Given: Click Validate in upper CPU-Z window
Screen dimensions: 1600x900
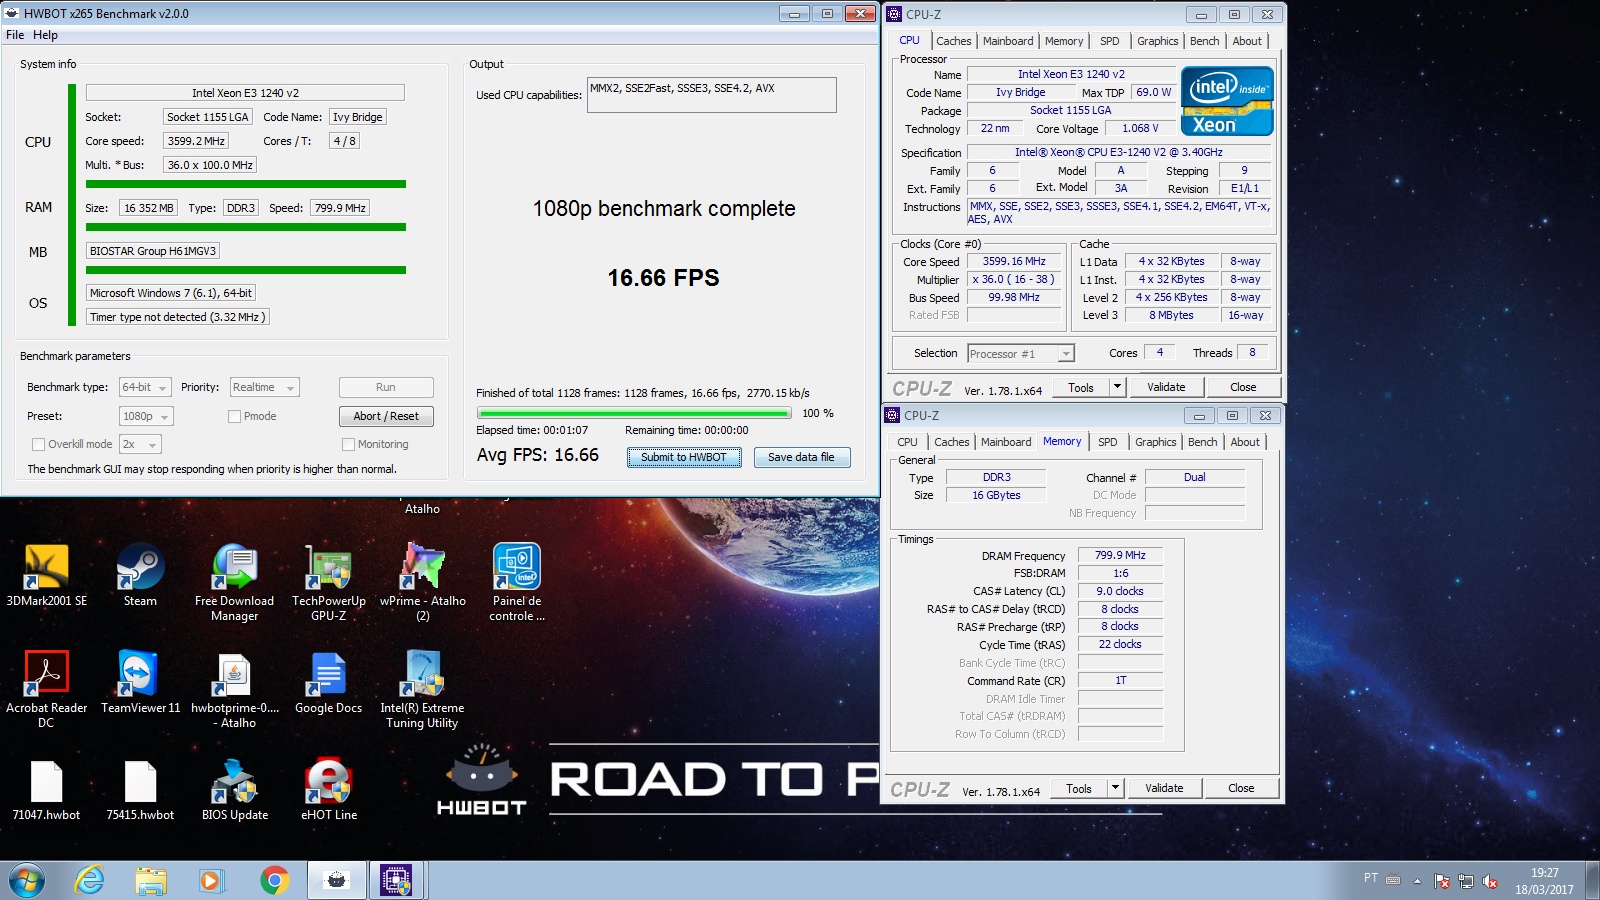Looking at the screenshot, I should (1166, 387).
